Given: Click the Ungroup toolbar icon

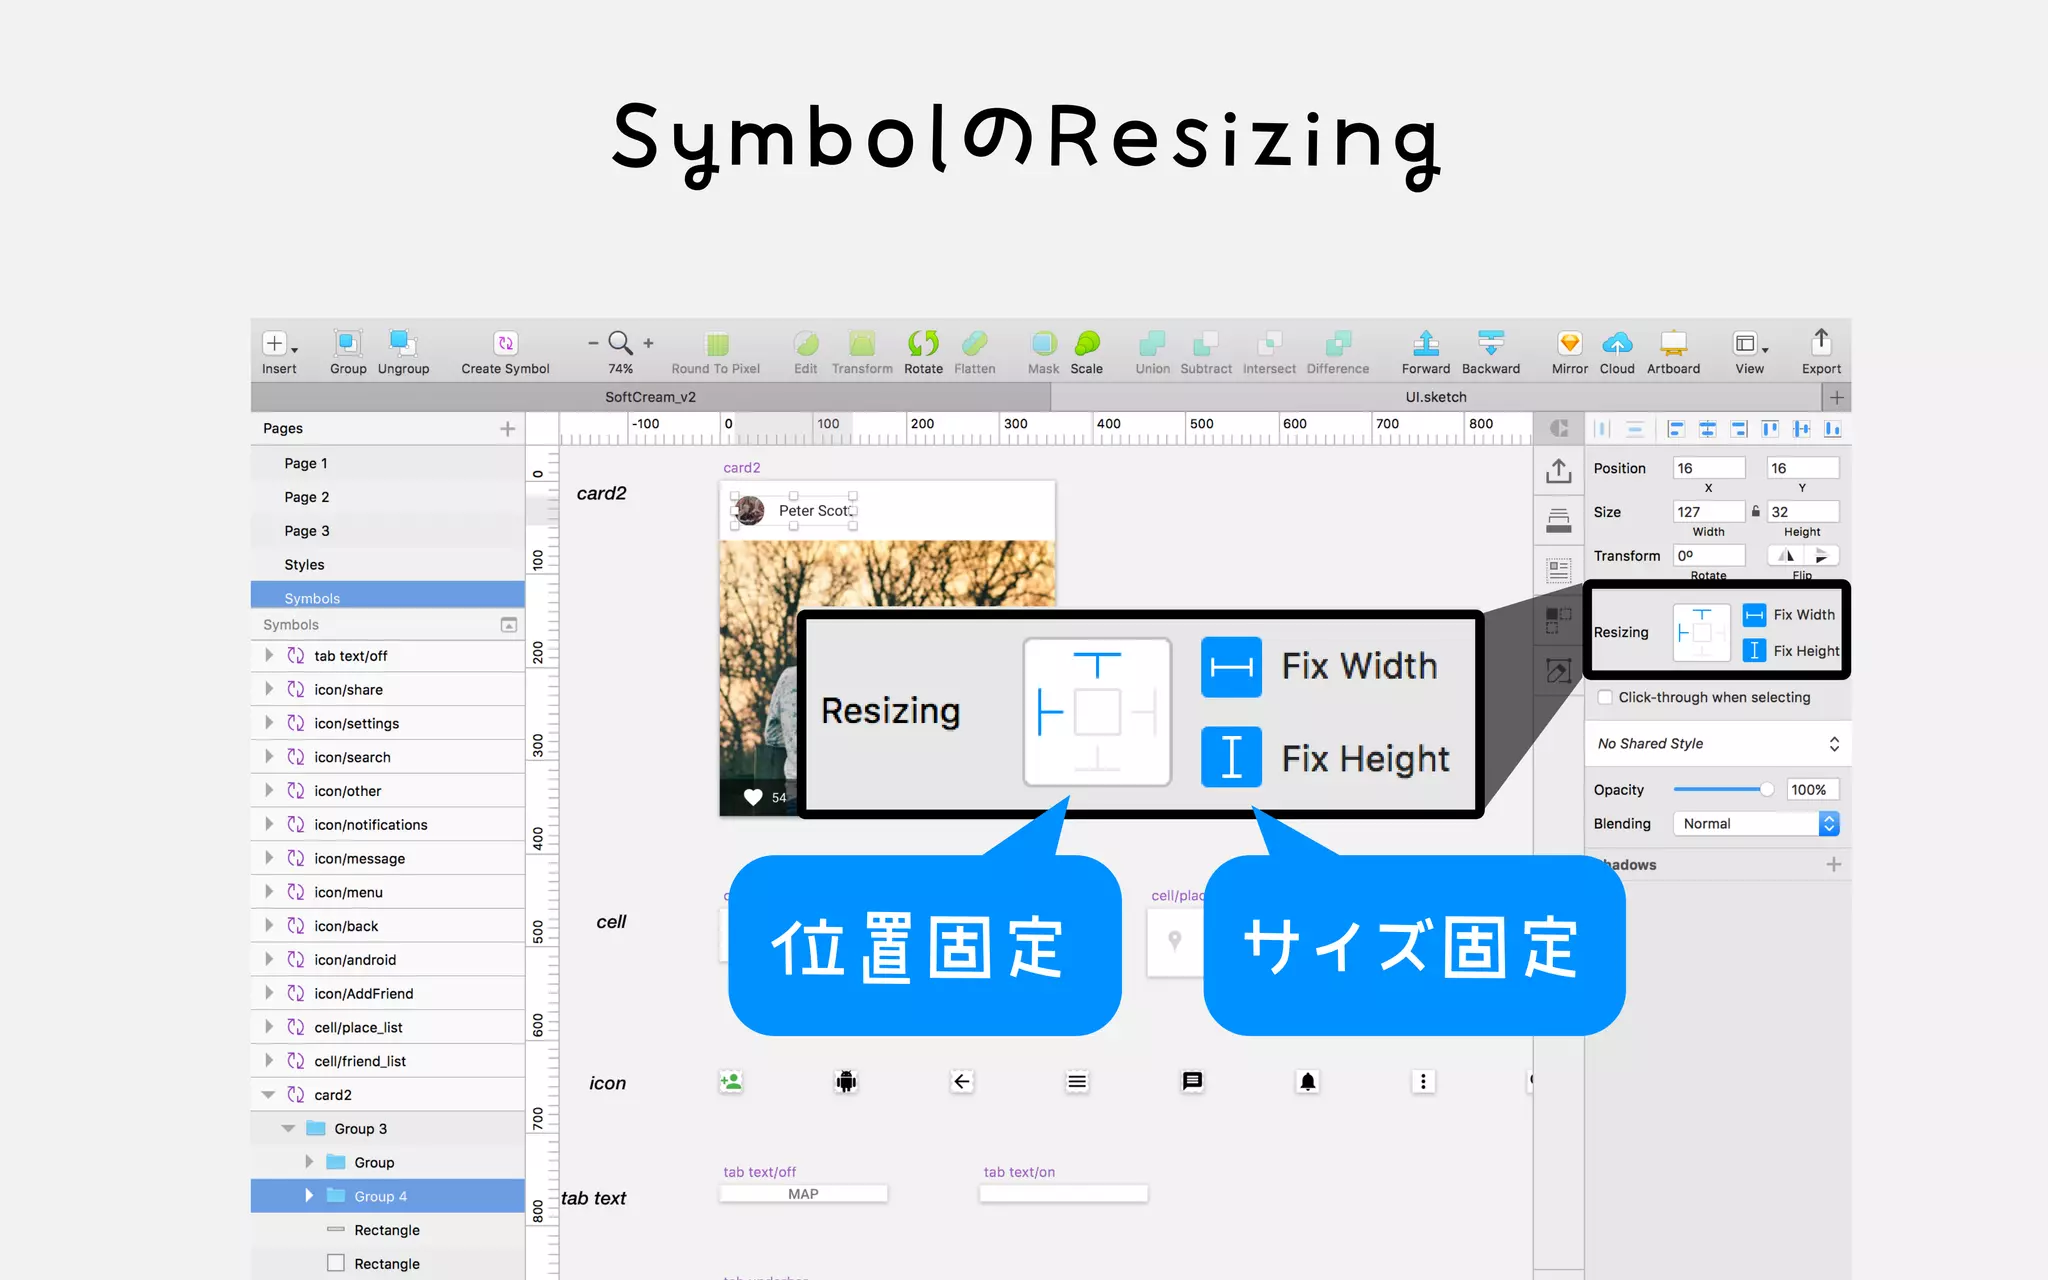Looking at the screenshot, I should click(403, 343).
